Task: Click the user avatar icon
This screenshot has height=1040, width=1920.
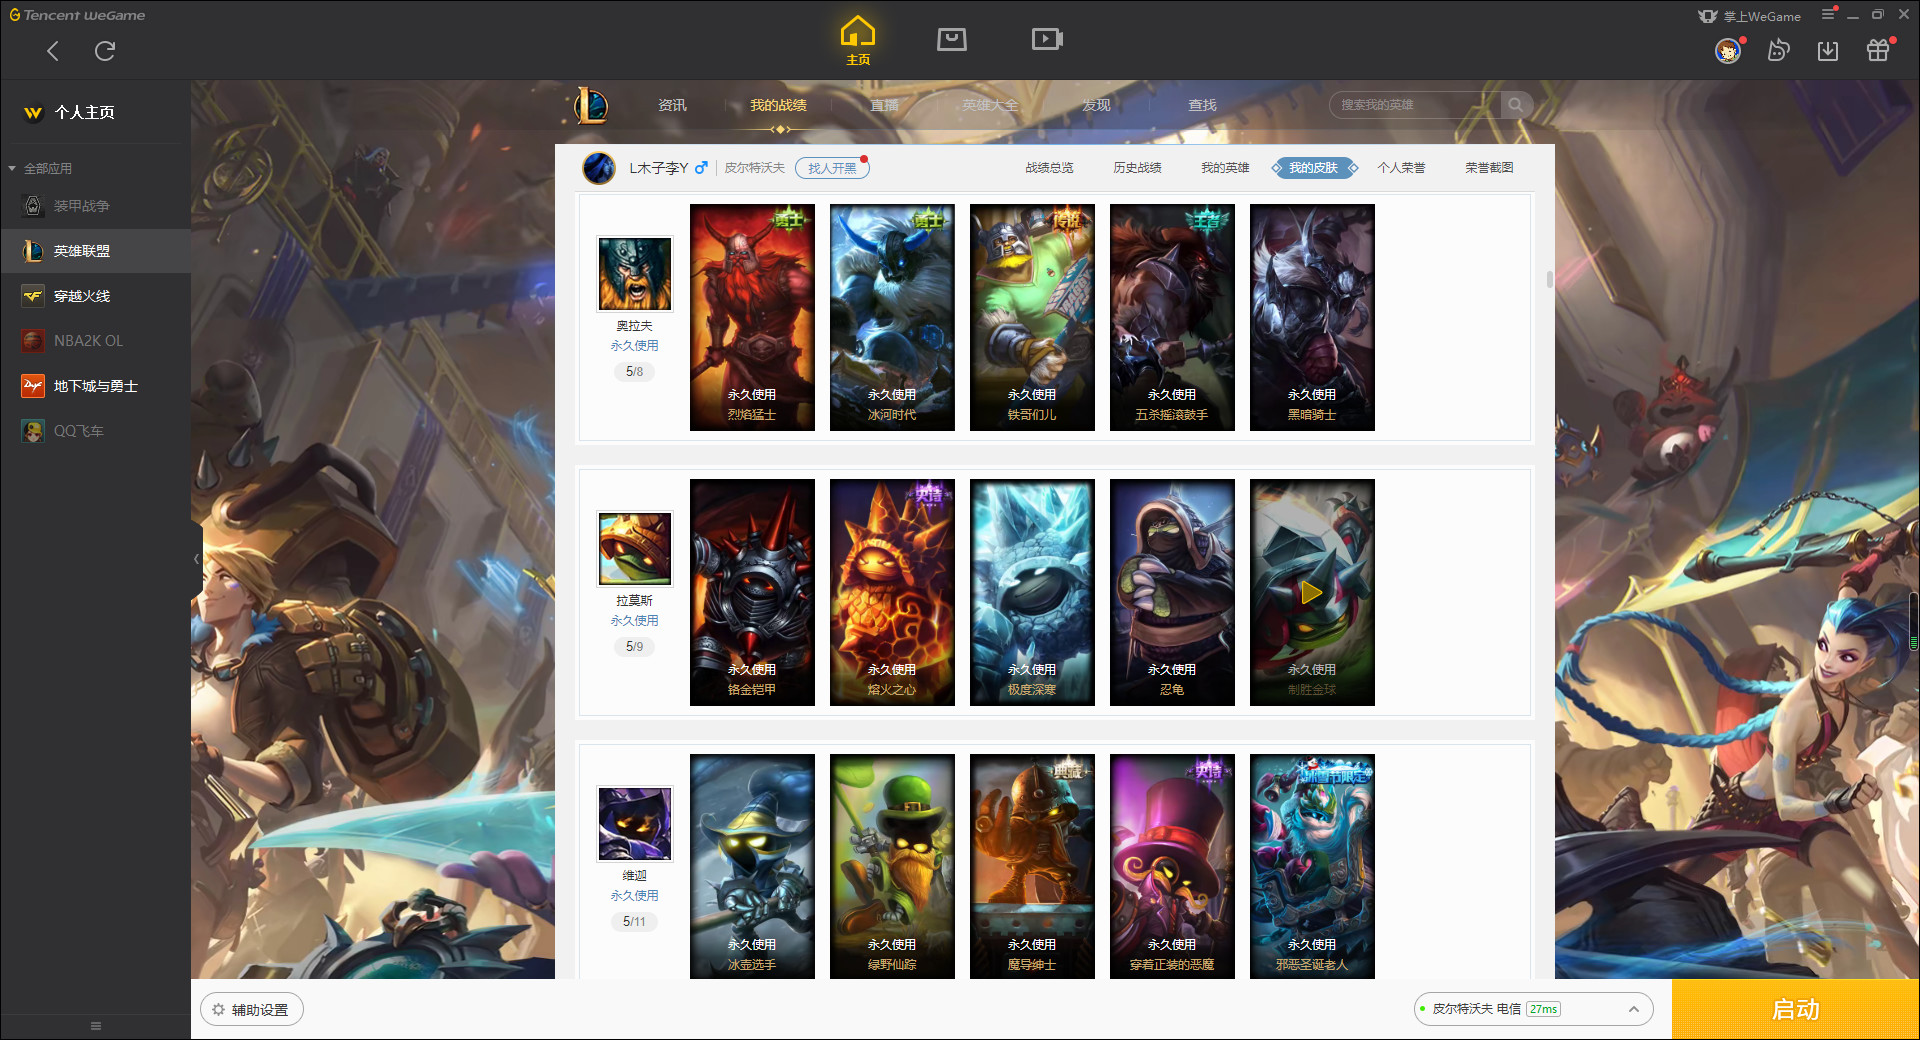Action: click(1728, 50)
